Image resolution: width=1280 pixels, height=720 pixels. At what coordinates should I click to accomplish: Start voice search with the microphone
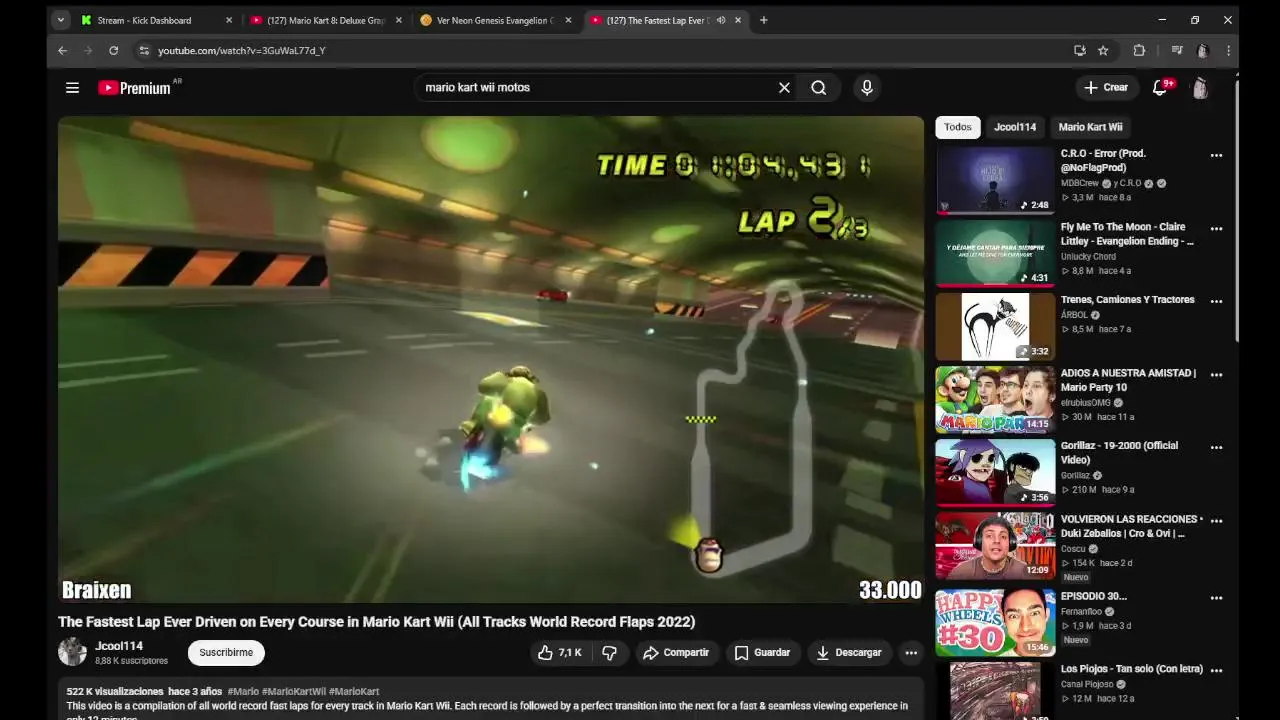pyautogui.click(x=867, y=88)
